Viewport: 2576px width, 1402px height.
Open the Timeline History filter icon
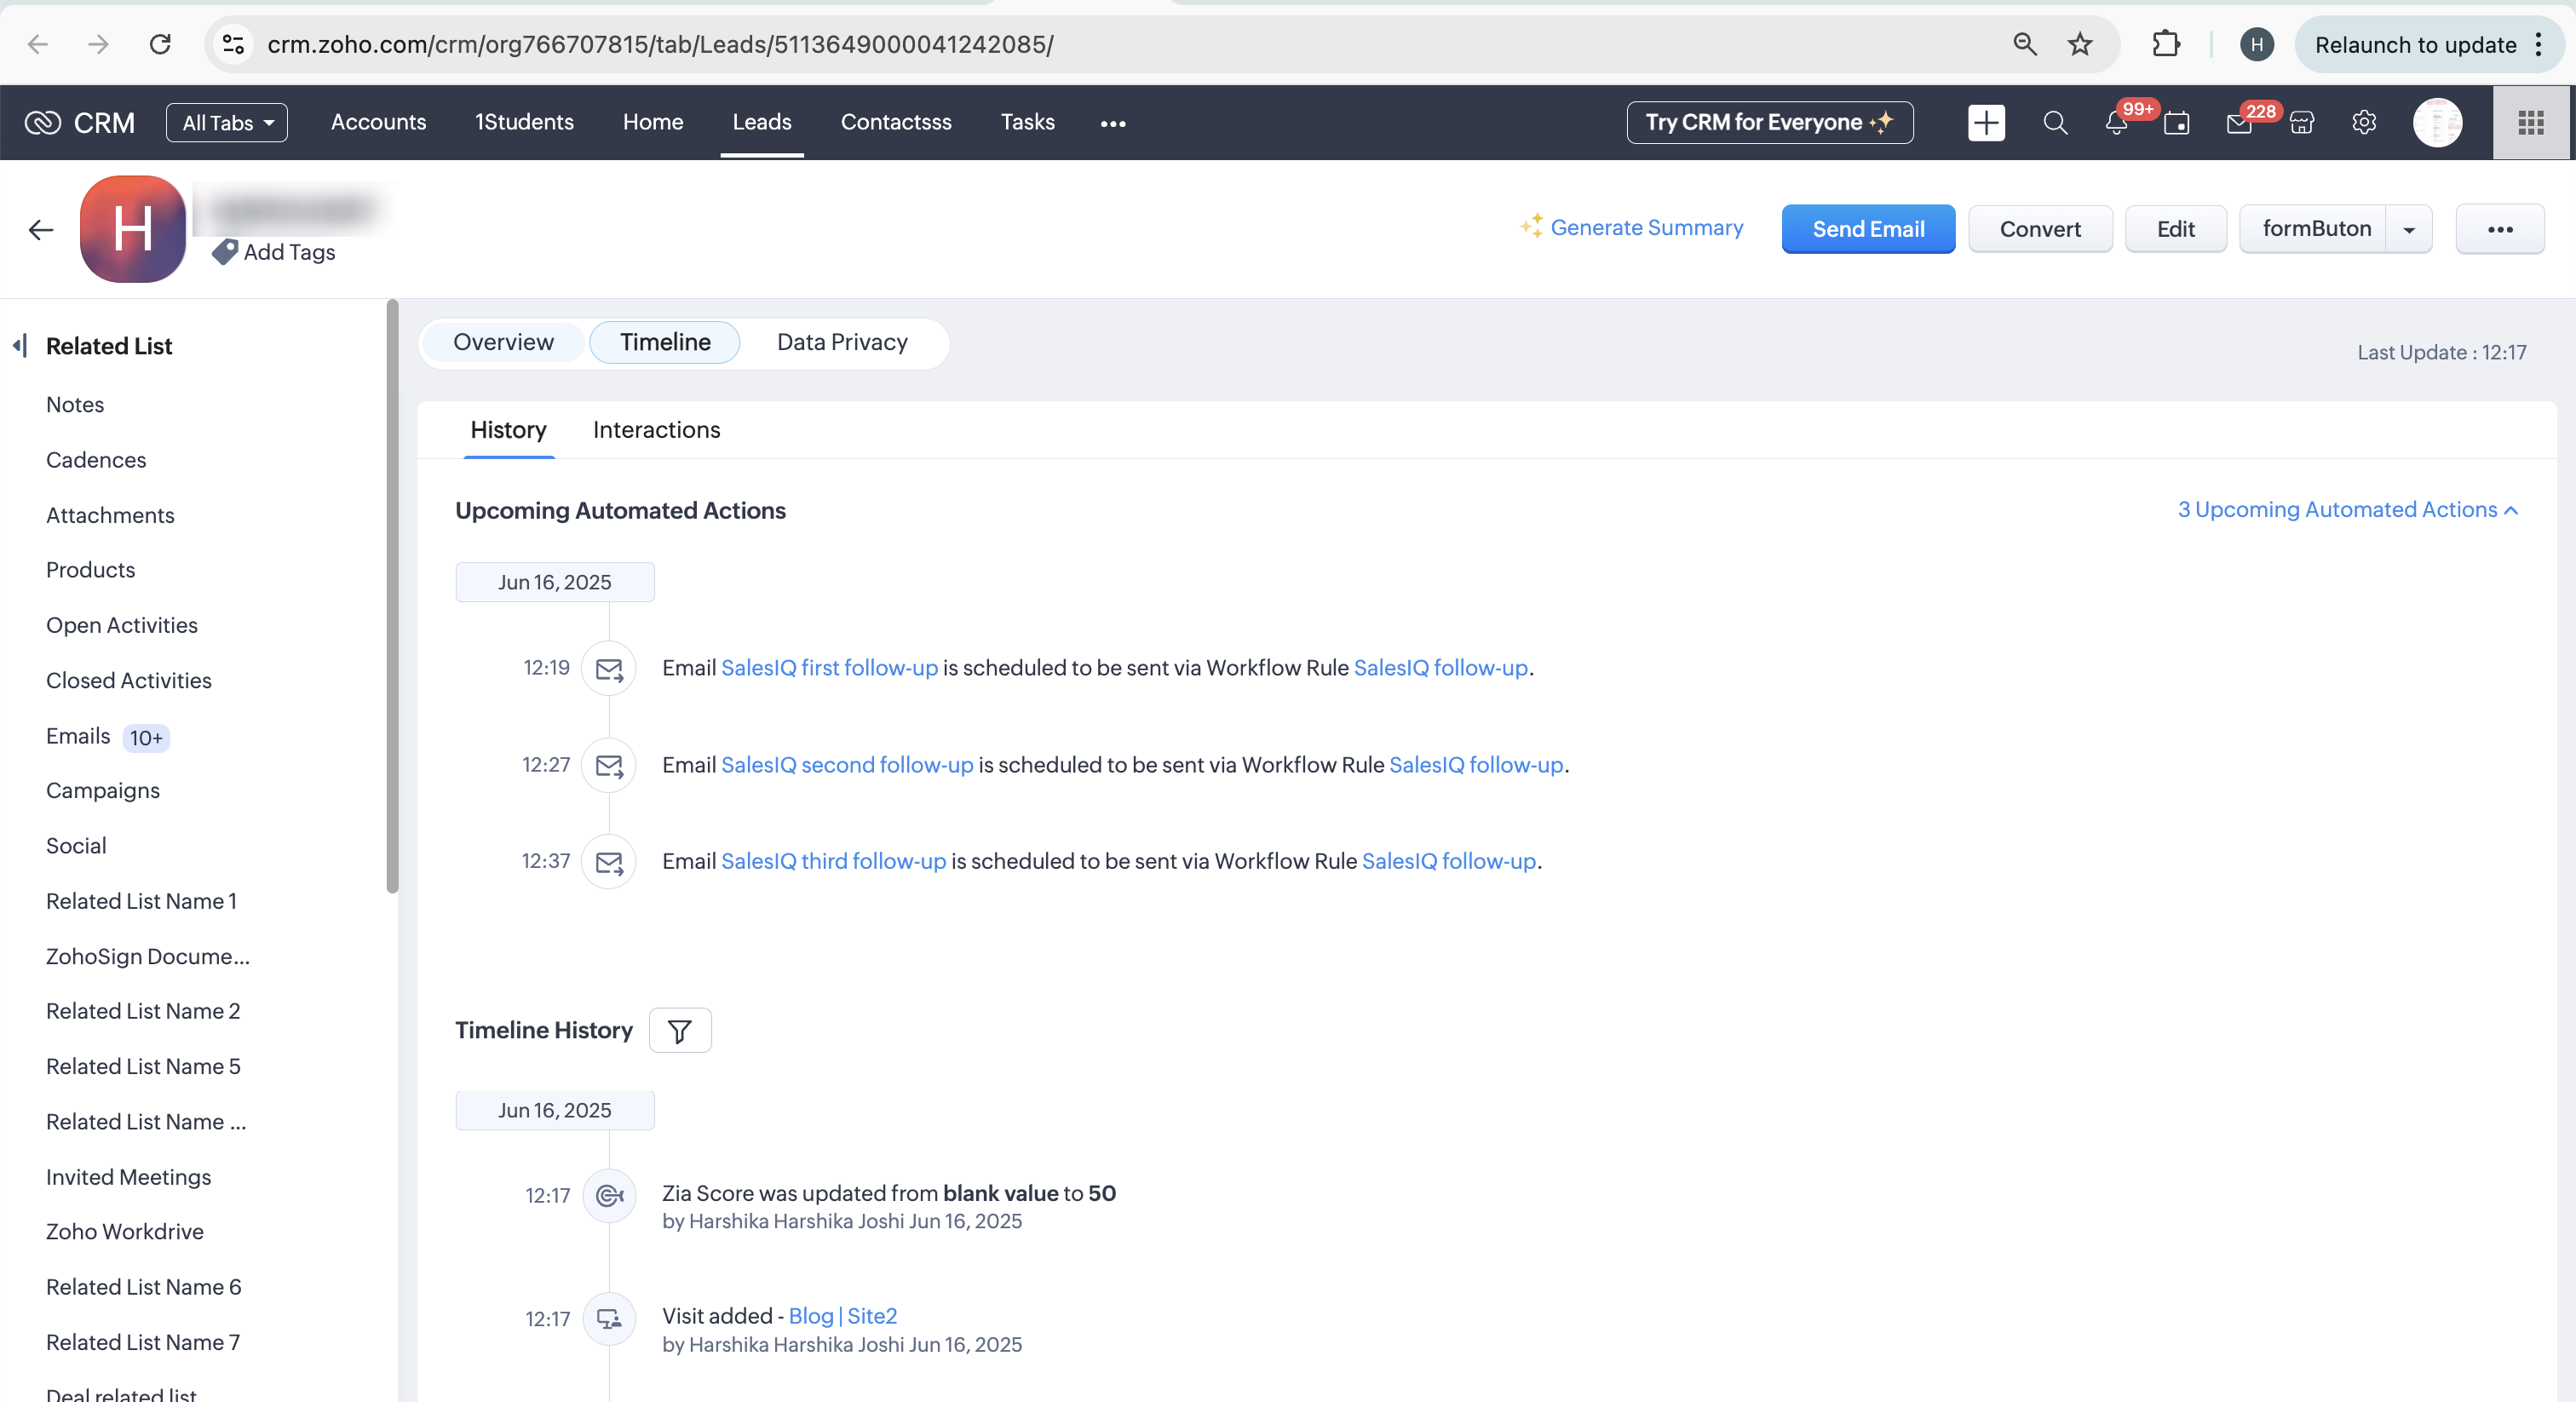click(x=680, y=1030)
